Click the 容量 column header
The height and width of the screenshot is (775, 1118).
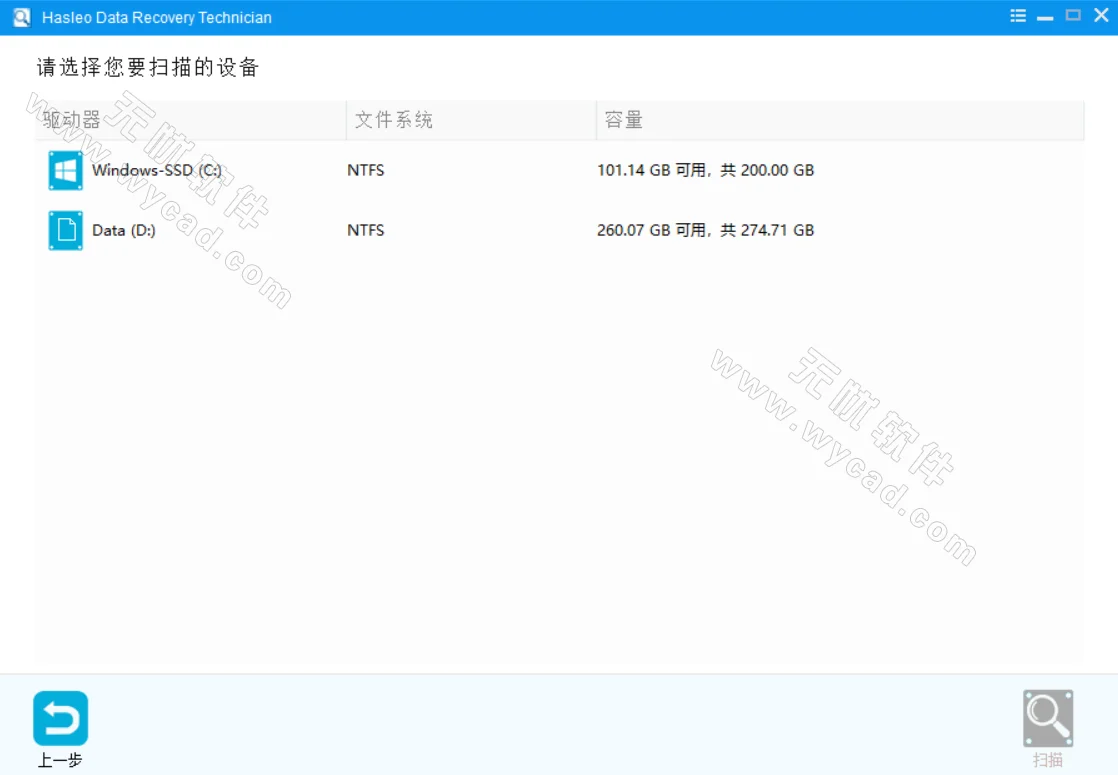tap(624, 119)
